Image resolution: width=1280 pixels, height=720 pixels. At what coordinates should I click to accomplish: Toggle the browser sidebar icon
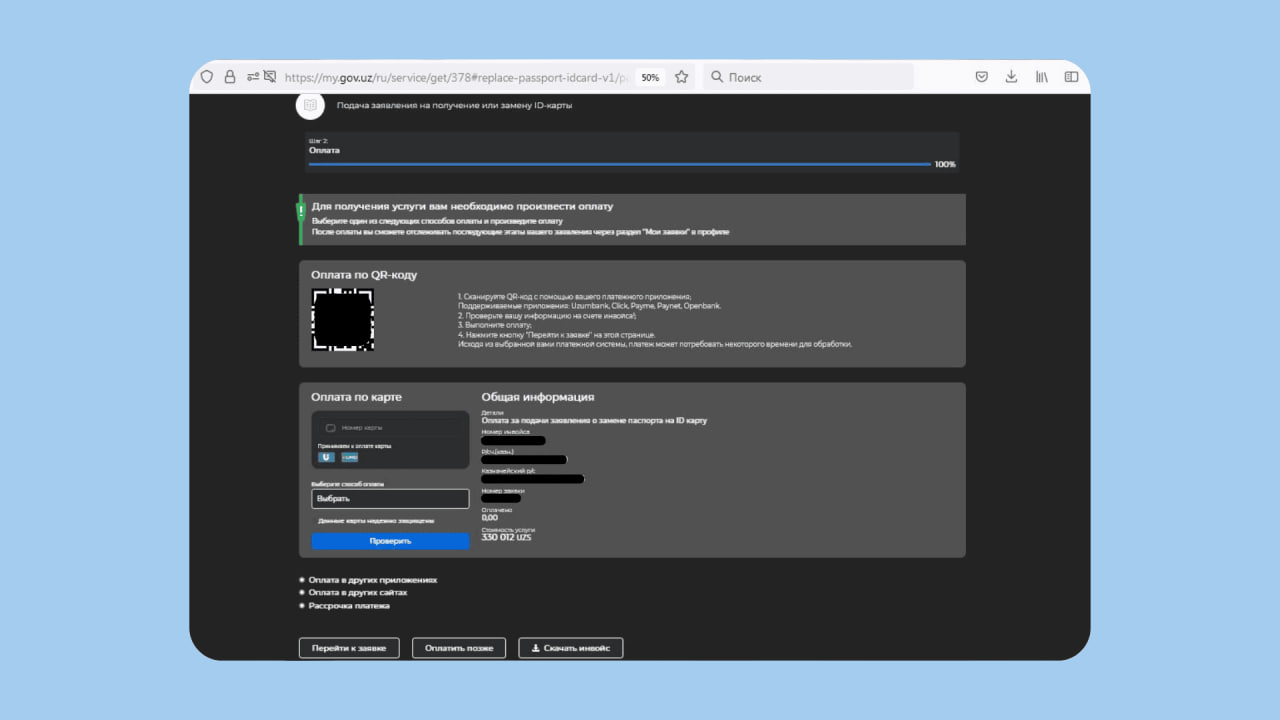click(x=1071, y=77)
